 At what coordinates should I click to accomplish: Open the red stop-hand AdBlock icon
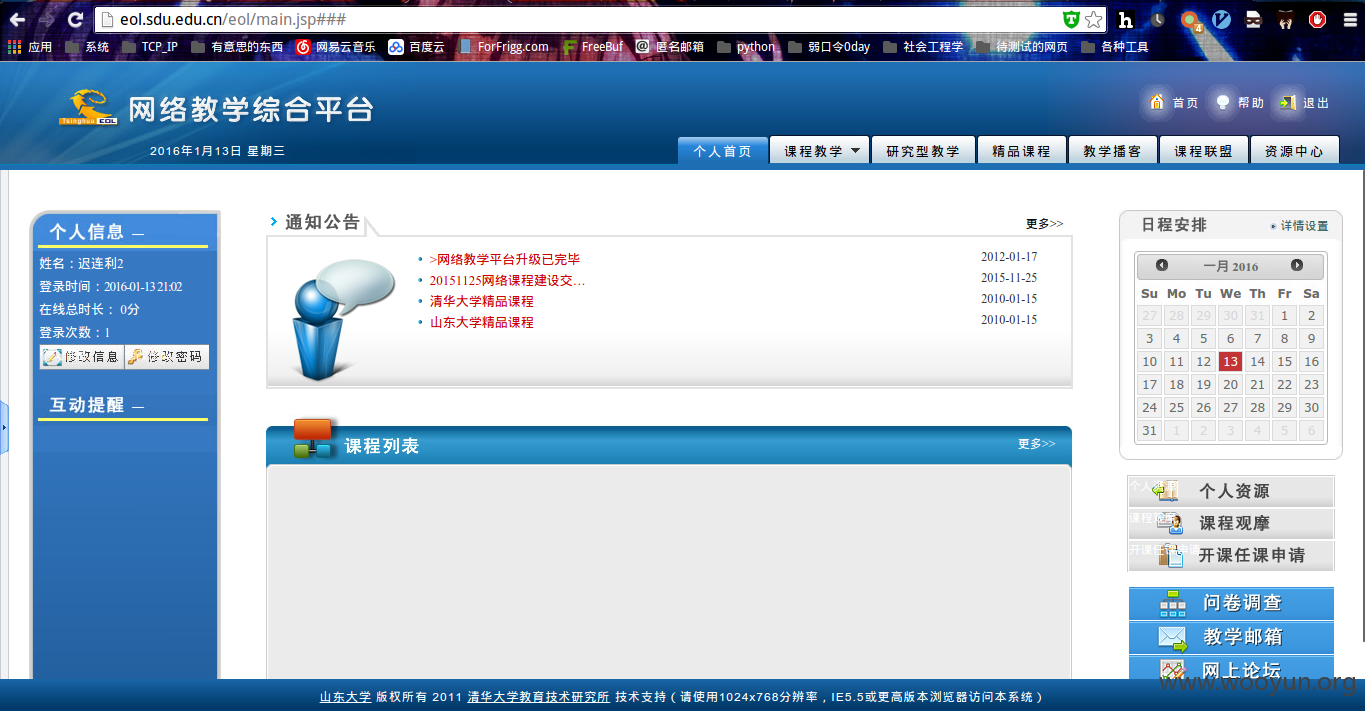[x=1317, y=19]
